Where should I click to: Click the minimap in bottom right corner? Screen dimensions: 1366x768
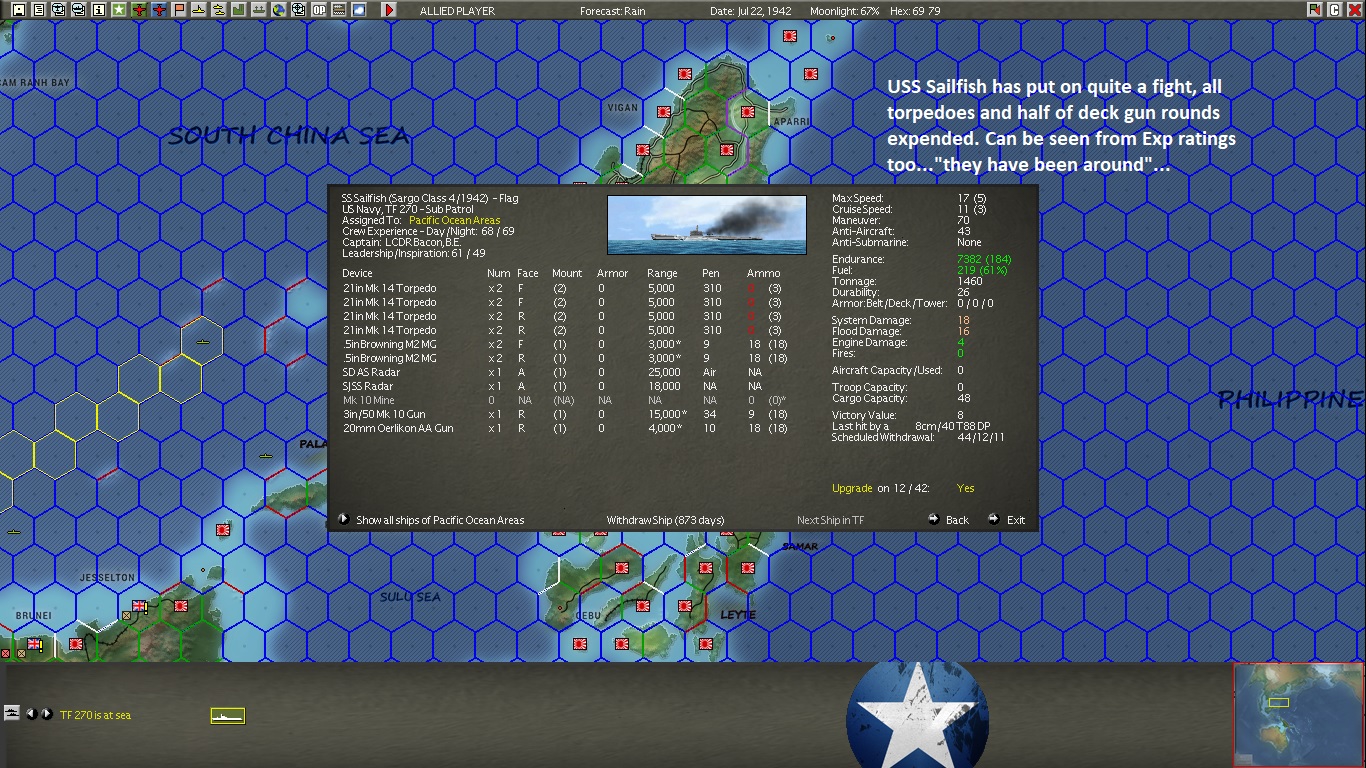(1298, 714)
